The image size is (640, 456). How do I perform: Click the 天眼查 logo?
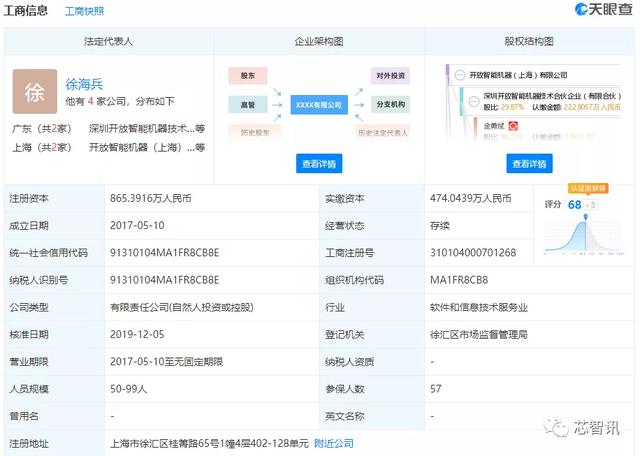click(x=603, y=9)
